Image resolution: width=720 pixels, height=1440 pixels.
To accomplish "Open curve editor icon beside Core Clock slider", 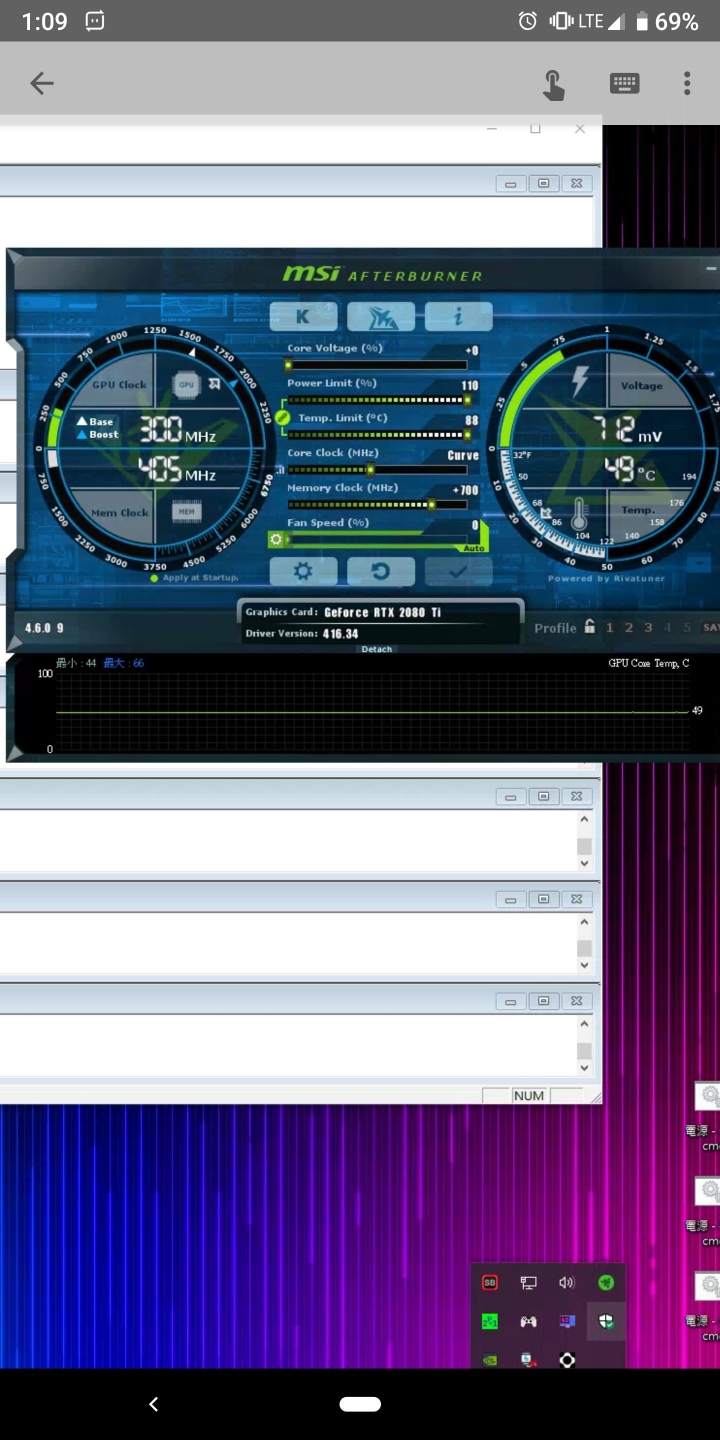I will click(280, 469).
